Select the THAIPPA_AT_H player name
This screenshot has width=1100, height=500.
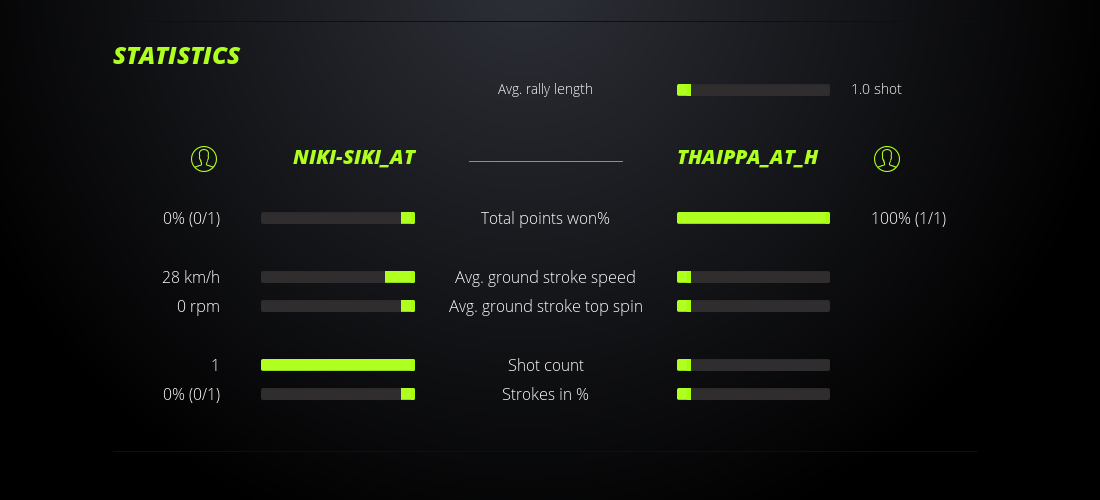pyautogui.click(x=747, y=158)
